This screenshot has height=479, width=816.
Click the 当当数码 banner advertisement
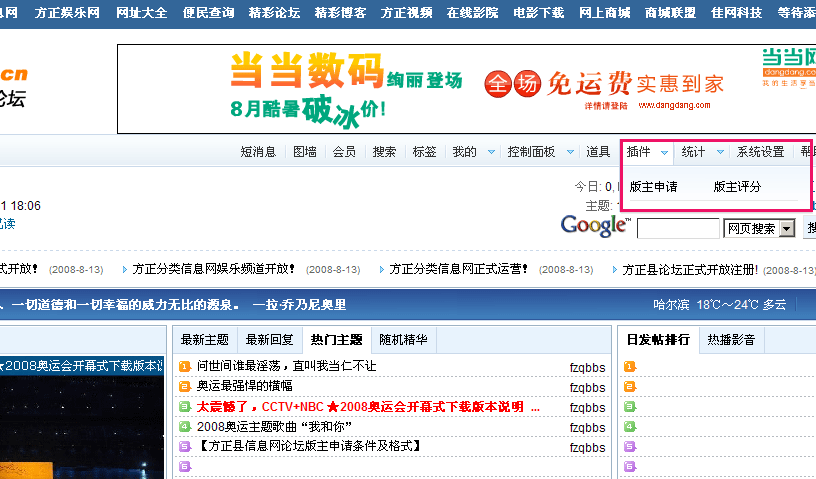coord(467,89)
